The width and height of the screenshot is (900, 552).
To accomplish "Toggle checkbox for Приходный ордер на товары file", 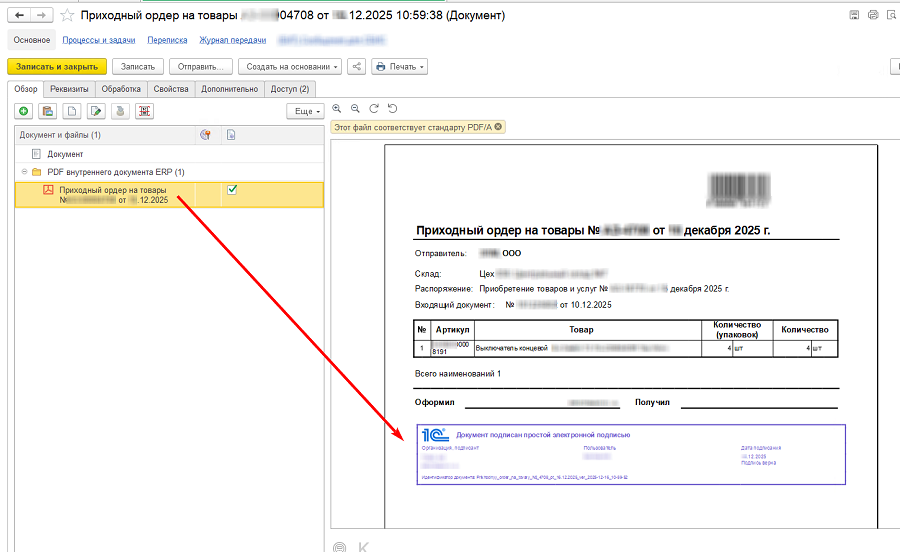I will coord(232,189).
